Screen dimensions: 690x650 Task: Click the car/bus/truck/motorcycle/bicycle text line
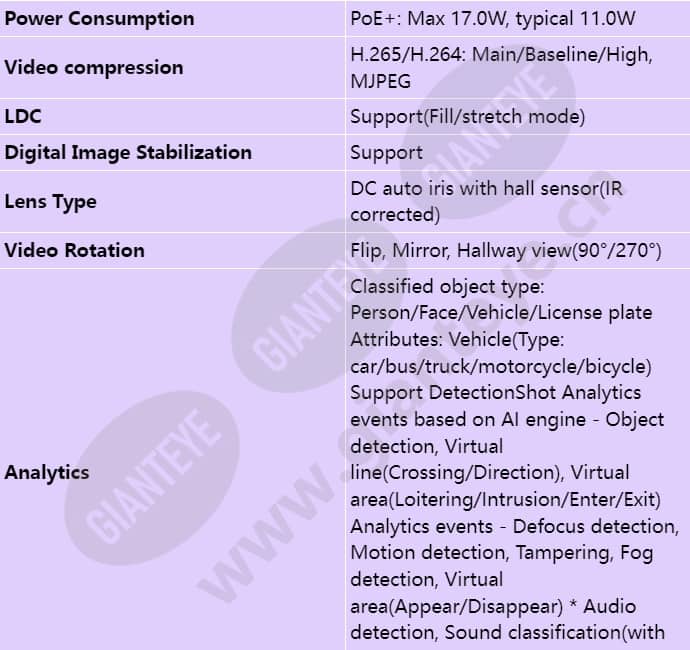[501, 367]
